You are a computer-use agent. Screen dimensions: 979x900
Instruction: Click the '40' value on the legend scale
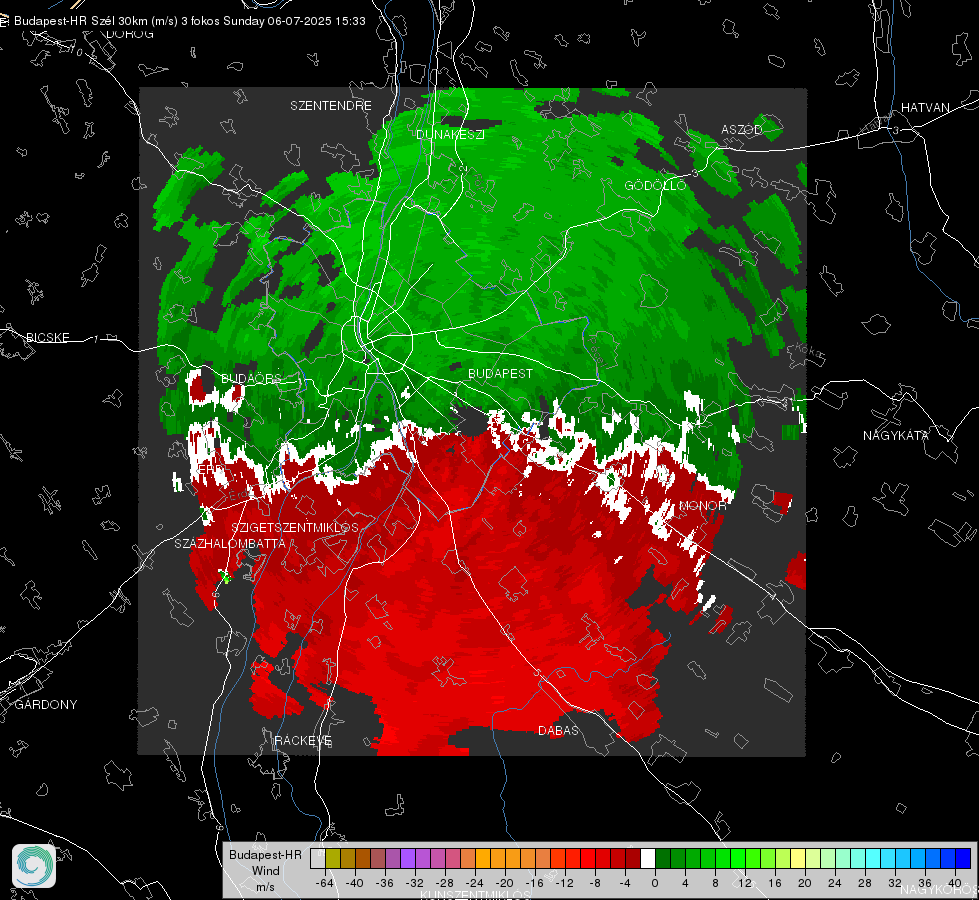(955, 883)
